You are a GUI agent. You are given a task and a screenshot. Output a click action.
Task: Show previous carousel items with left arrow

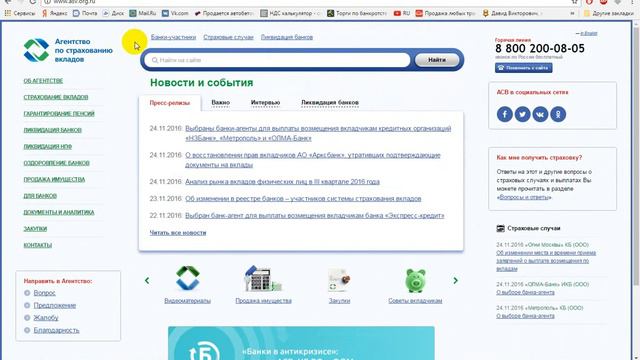pyautogui.click(x=147, y=280)
